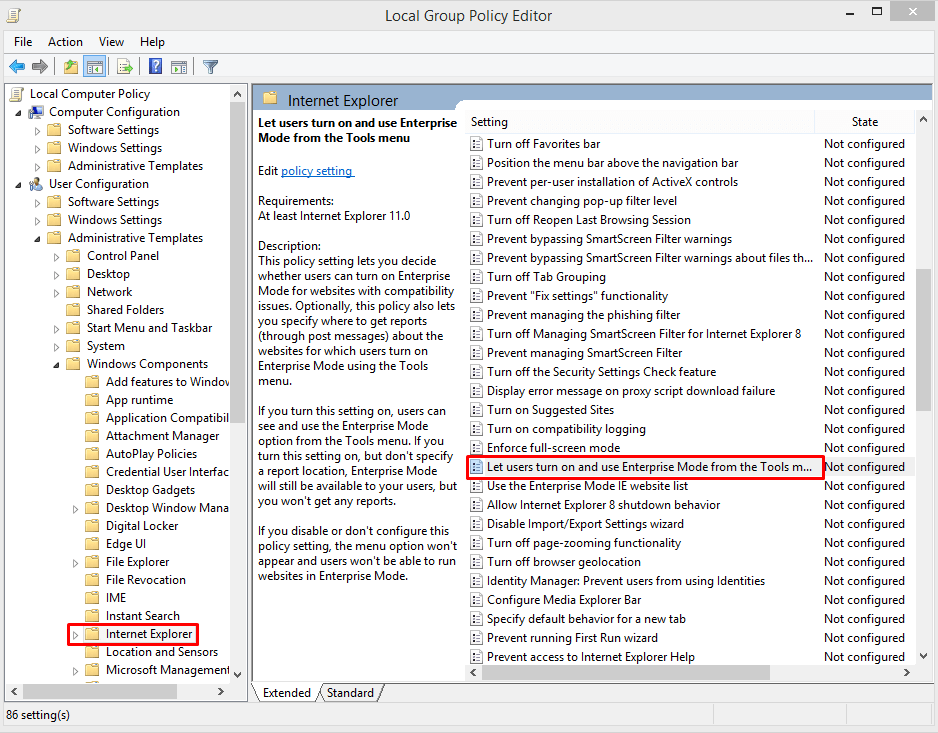
Task: Toggle the Show/Hide Action Pane icon
Action: coord(179,66)
